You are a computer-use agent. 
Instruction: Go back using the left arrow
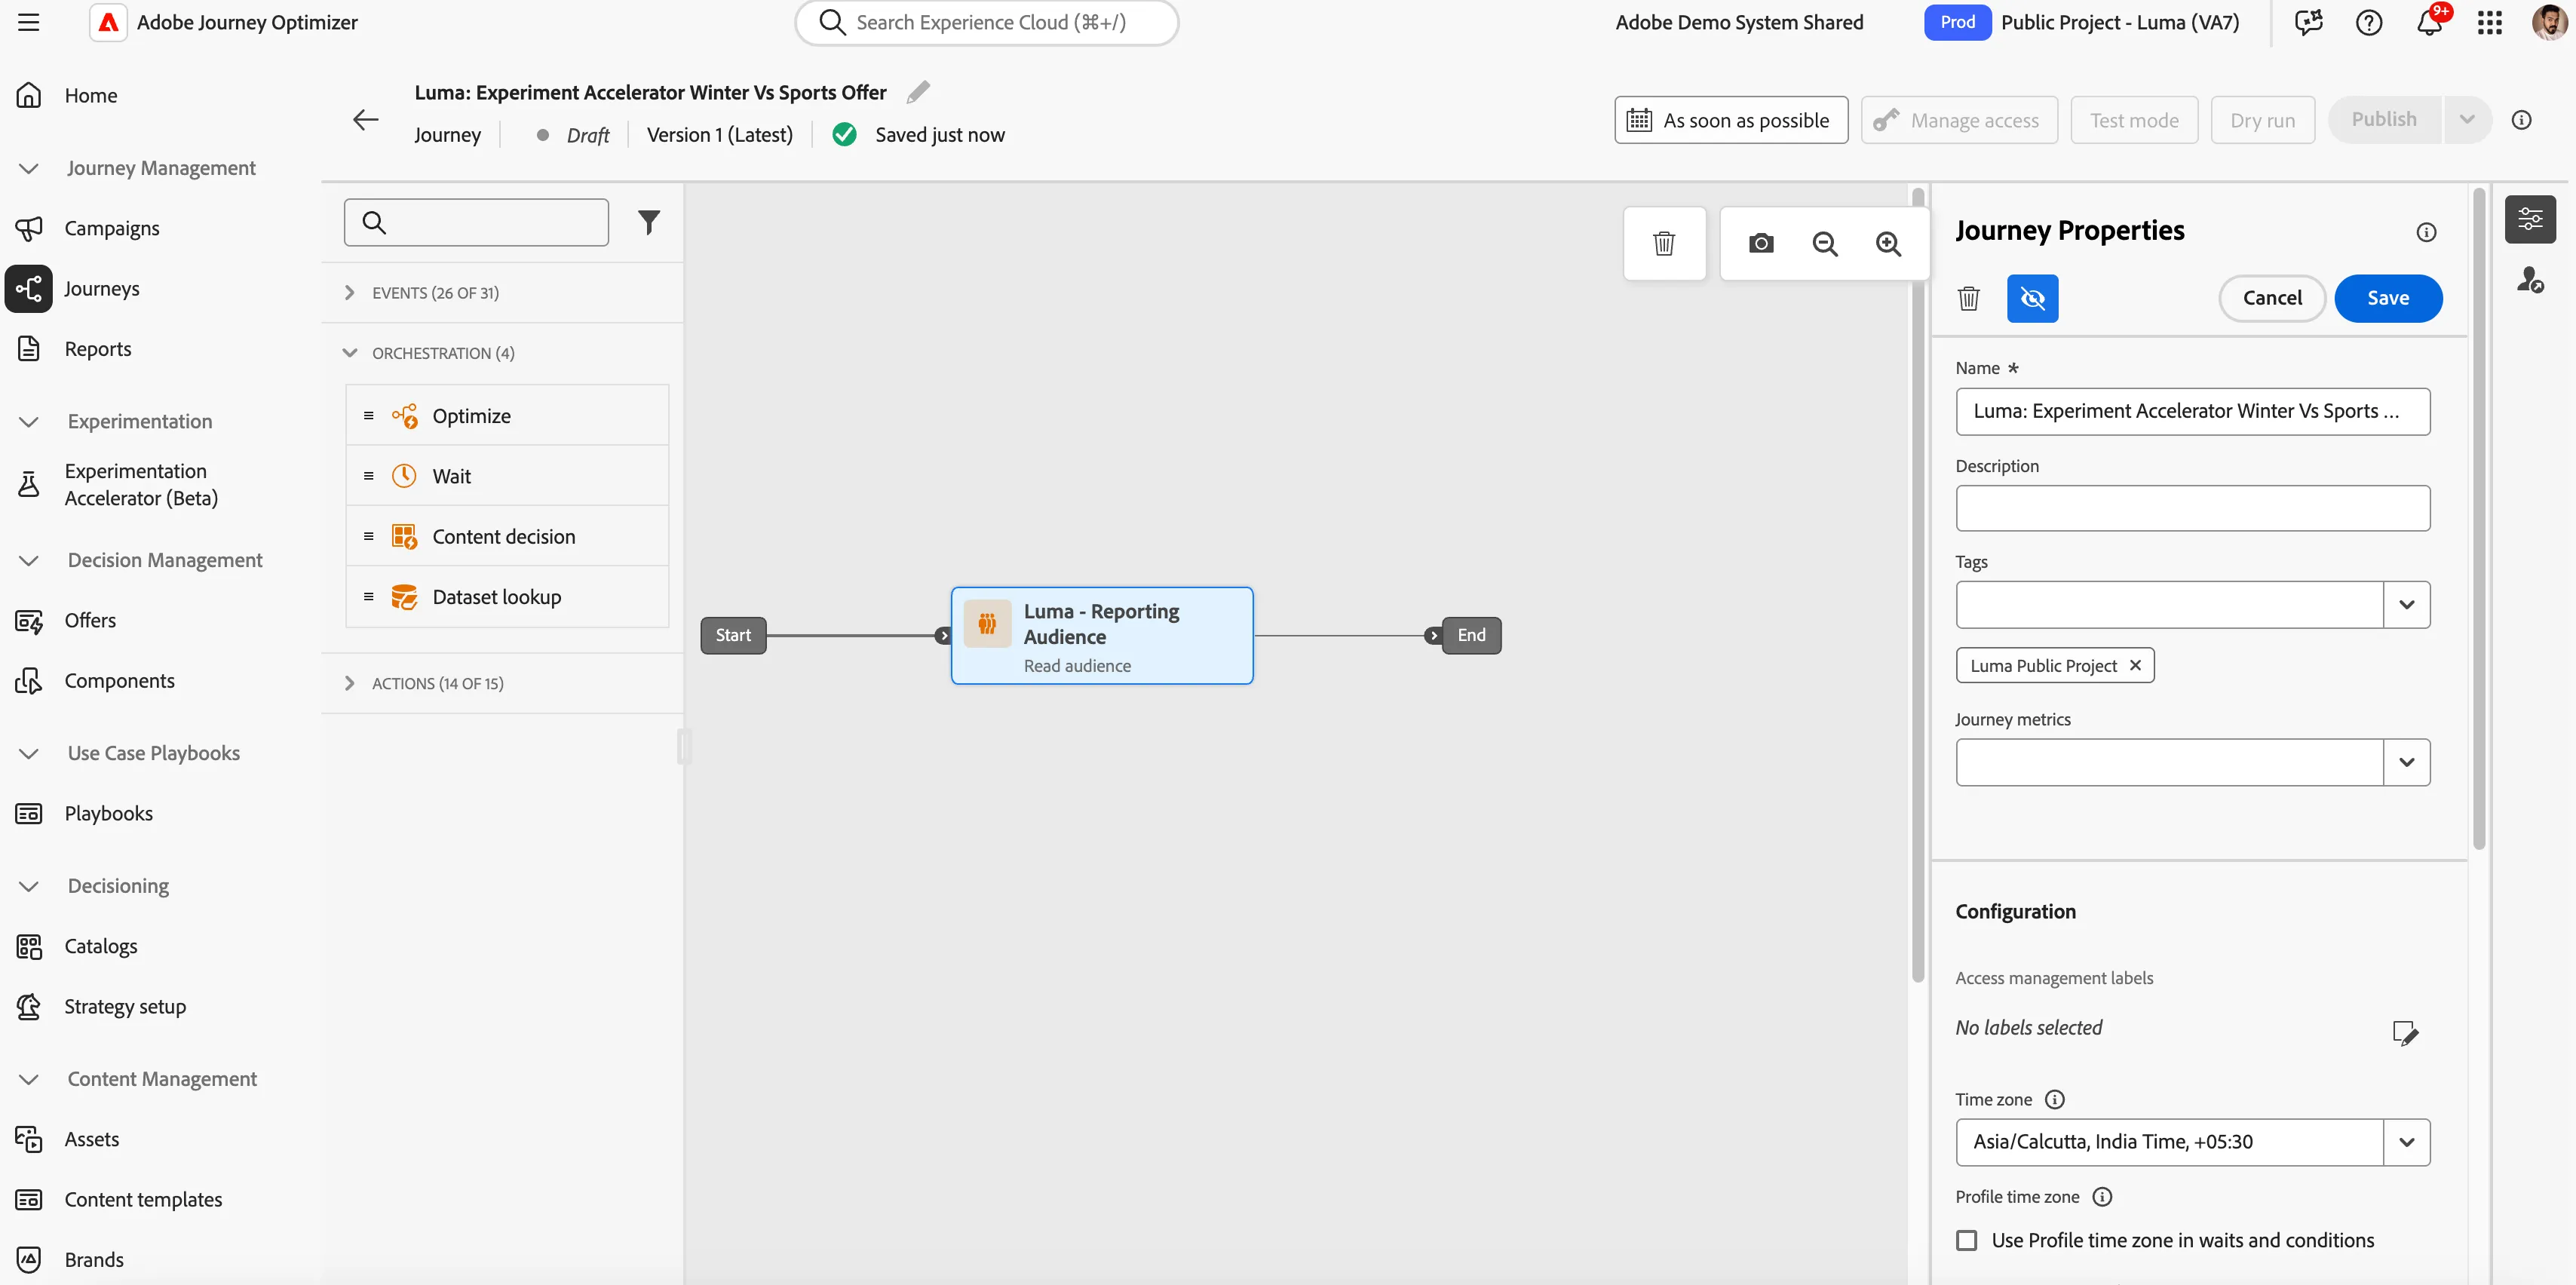pyautogui.click(x=365, y=120)
